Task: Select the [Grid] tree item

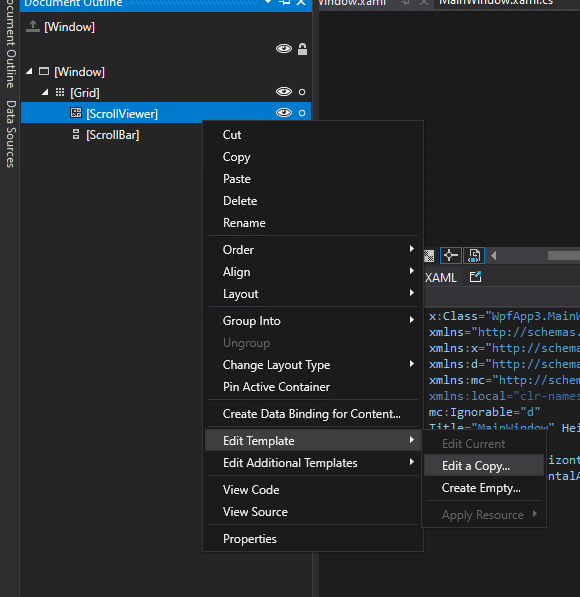Action: click(x=85, y=93)
